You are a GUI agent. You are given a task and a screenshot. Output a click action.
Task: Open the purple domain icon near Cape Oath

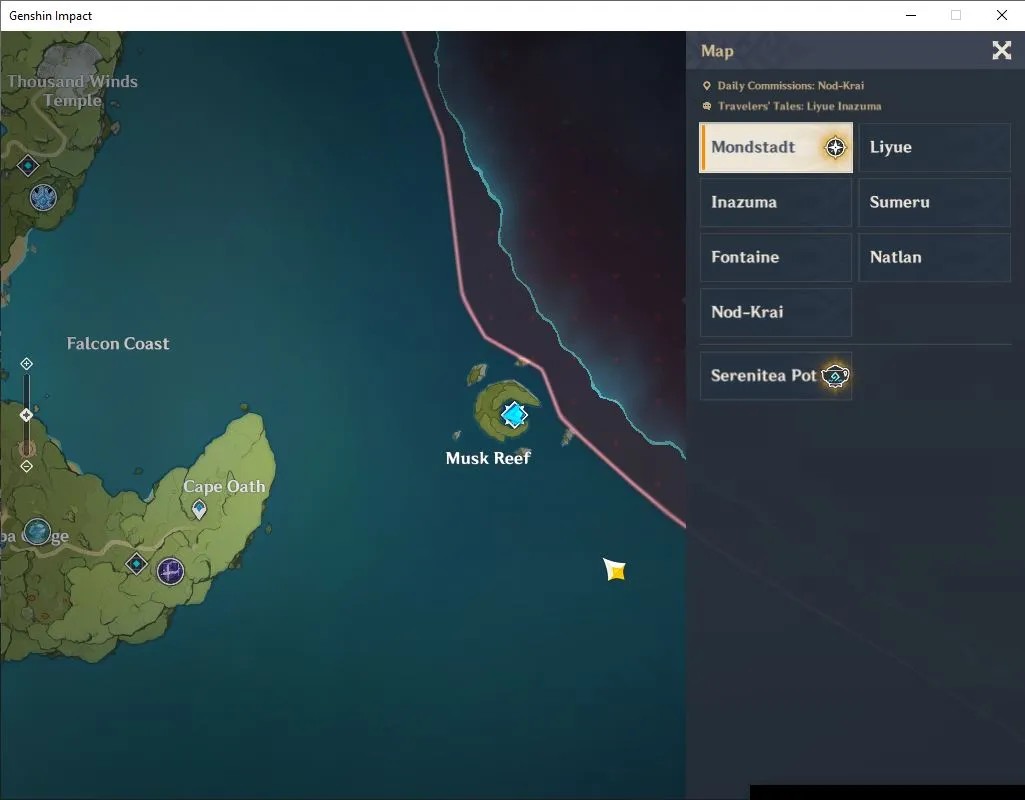pos(171,571)
